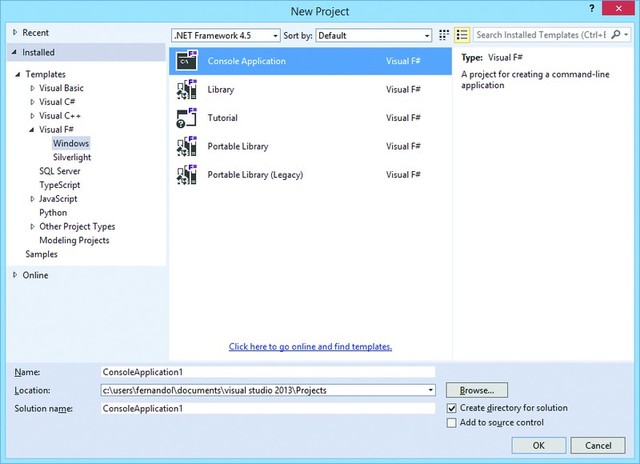Expand the Recent section
This screenshot has width=640, height=464.
point(15,32)
